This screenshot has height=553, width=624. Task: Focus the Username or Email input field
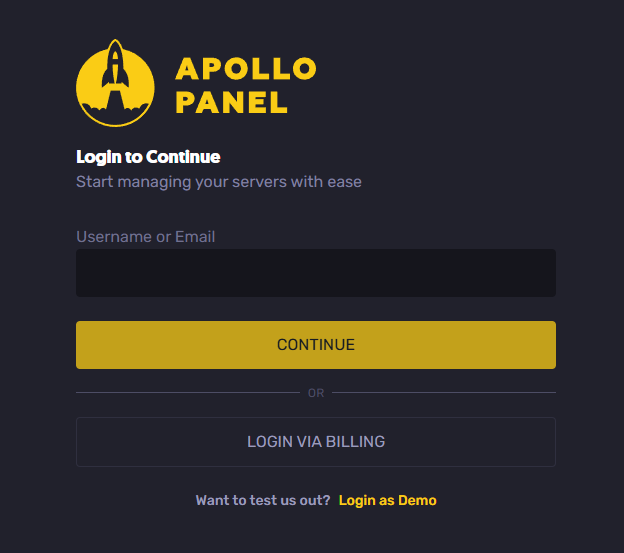click(x=316, y=273)
